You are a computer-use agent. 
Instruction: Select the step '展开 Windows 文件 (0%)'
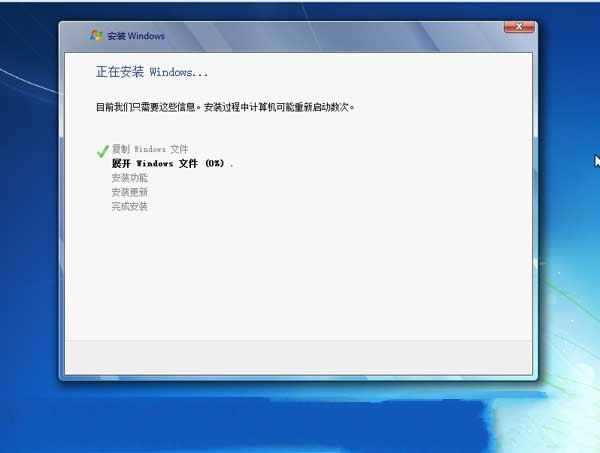(172, 163)
